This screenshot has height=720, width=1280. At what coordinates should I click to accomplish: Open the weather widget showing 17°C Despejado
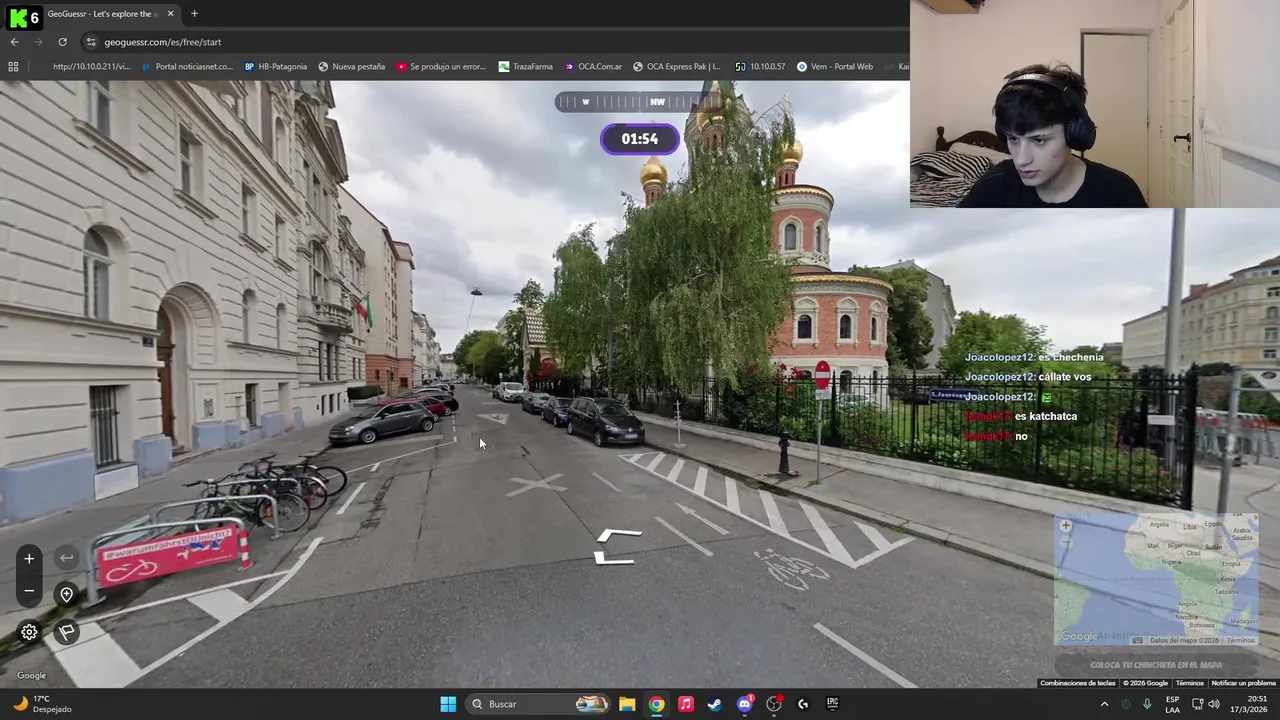(x=41, y=704)
